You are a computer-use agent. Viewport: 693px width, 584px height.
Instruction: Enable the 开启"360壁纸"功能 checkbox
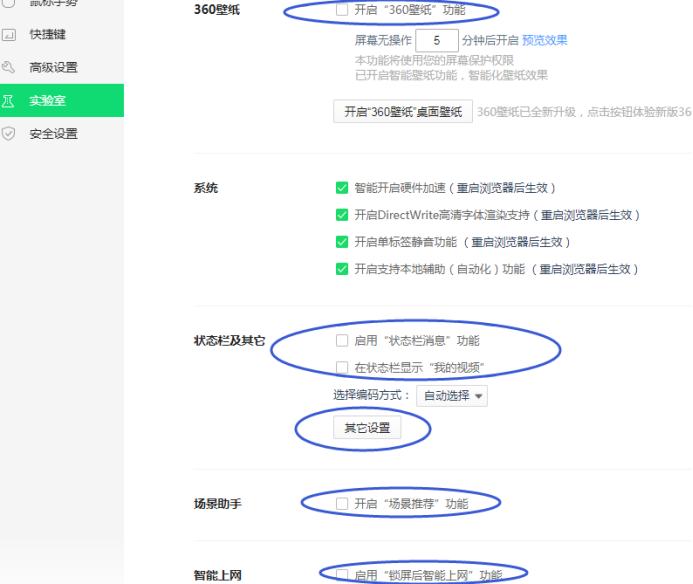tap(342, 10)
